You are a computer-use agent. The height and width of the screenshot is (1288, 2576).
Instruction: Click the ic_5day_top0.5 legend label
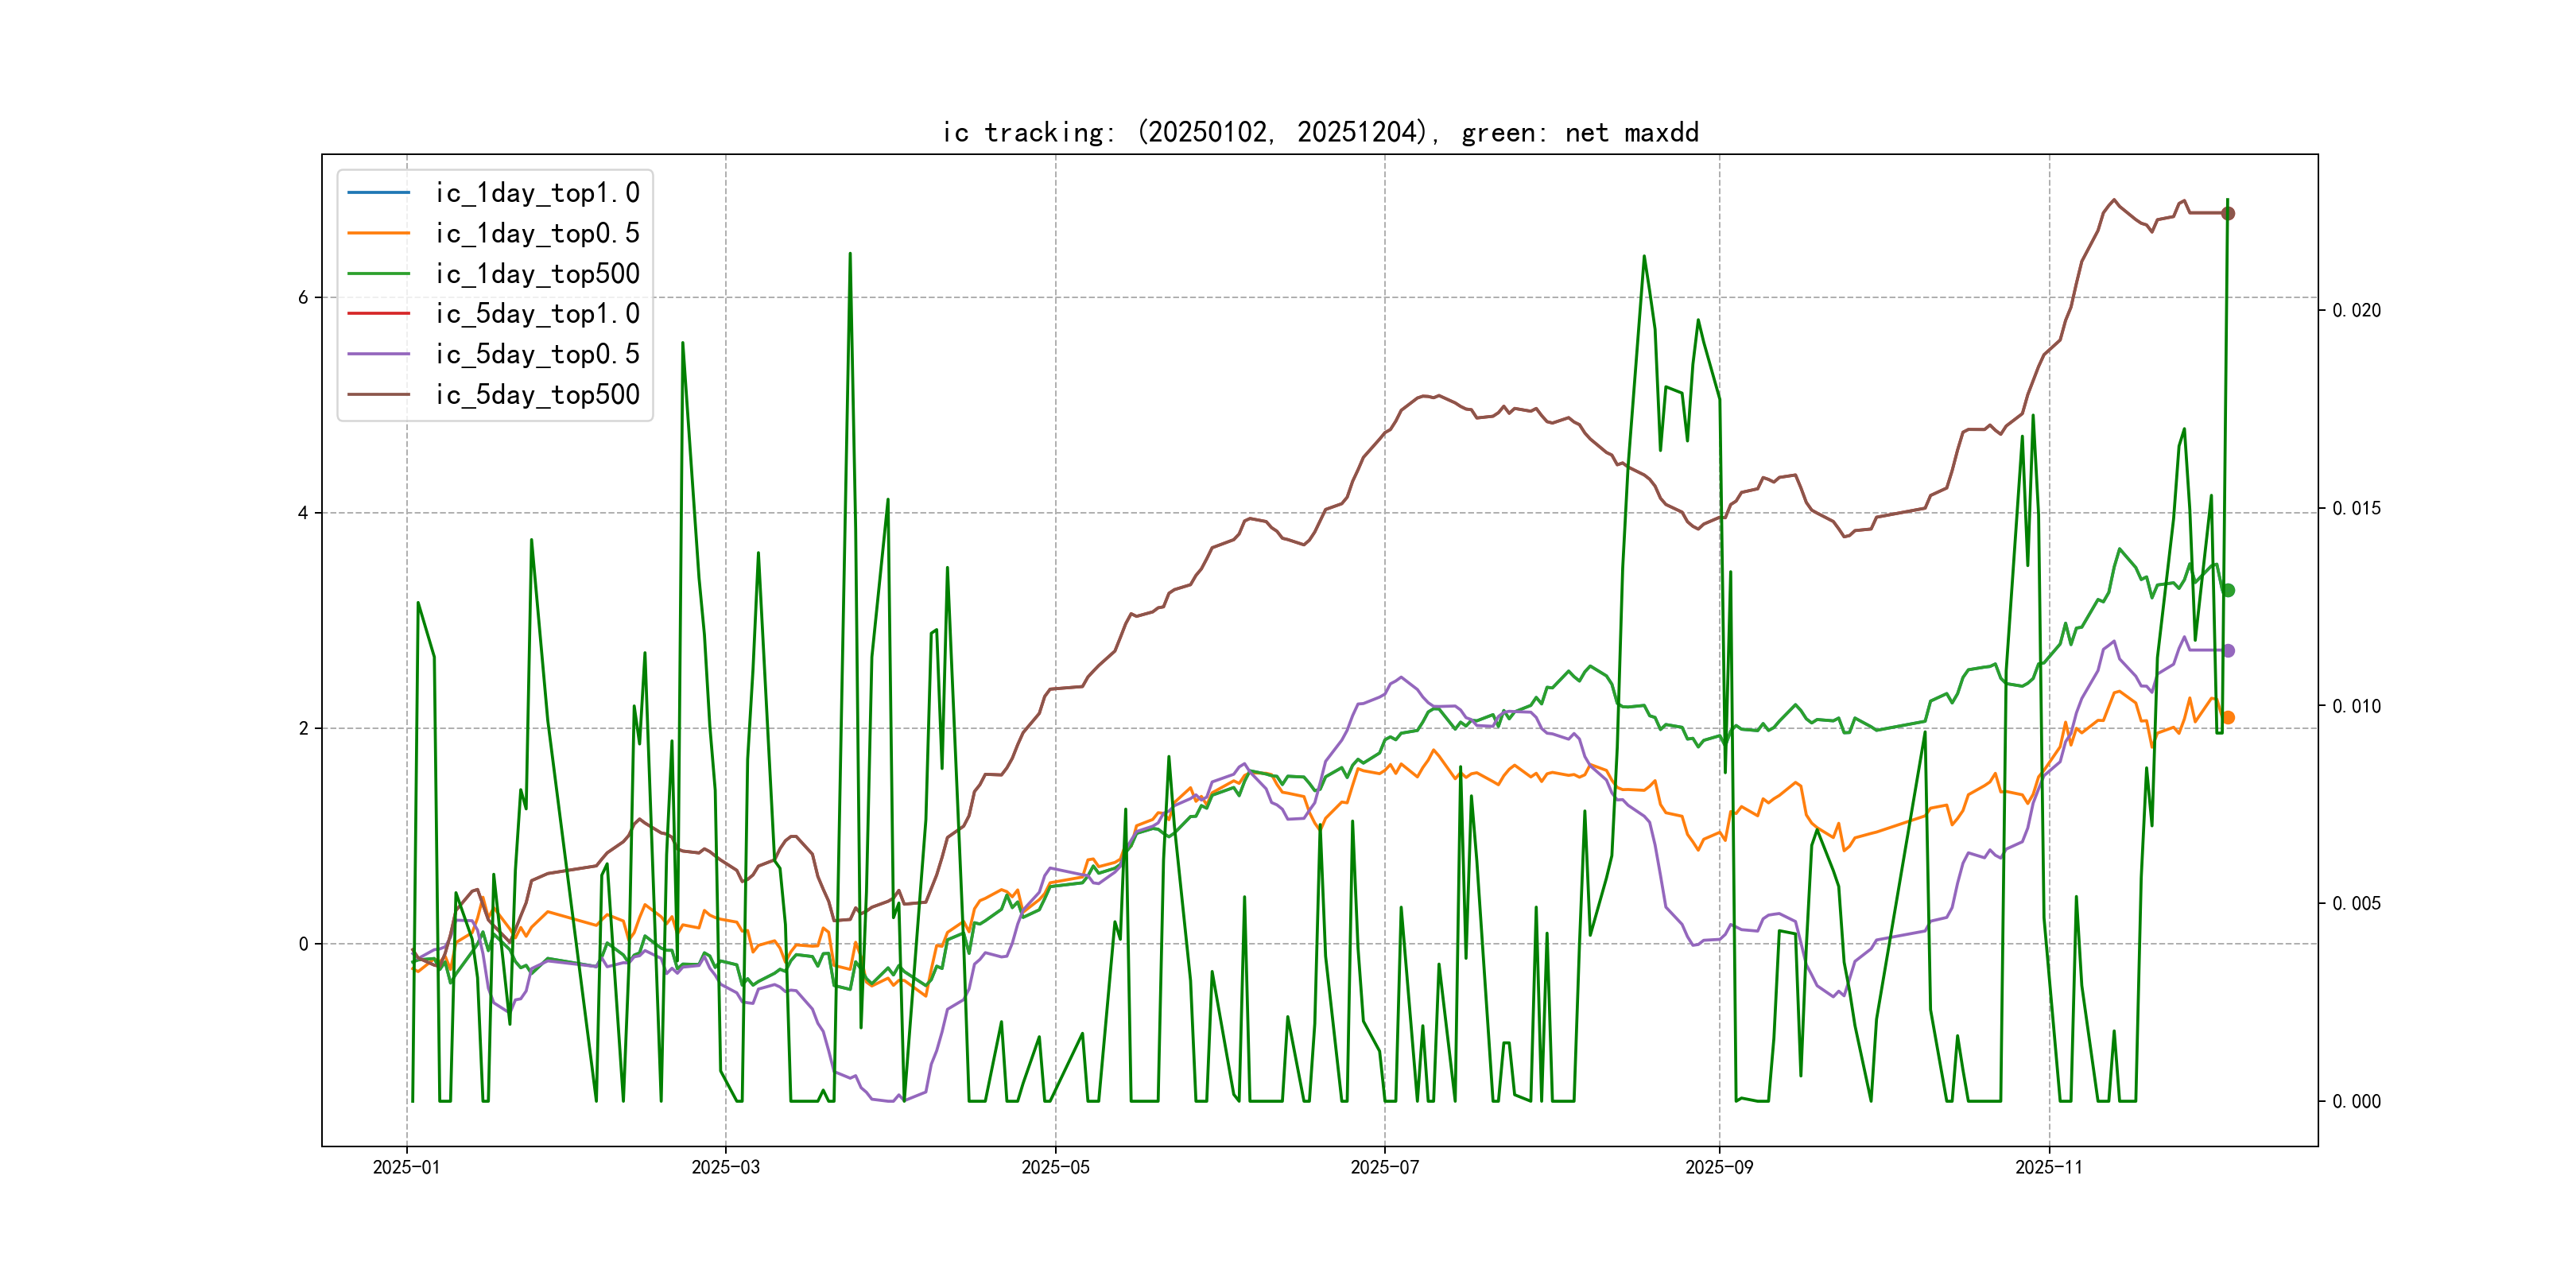[x=537, y=354]
